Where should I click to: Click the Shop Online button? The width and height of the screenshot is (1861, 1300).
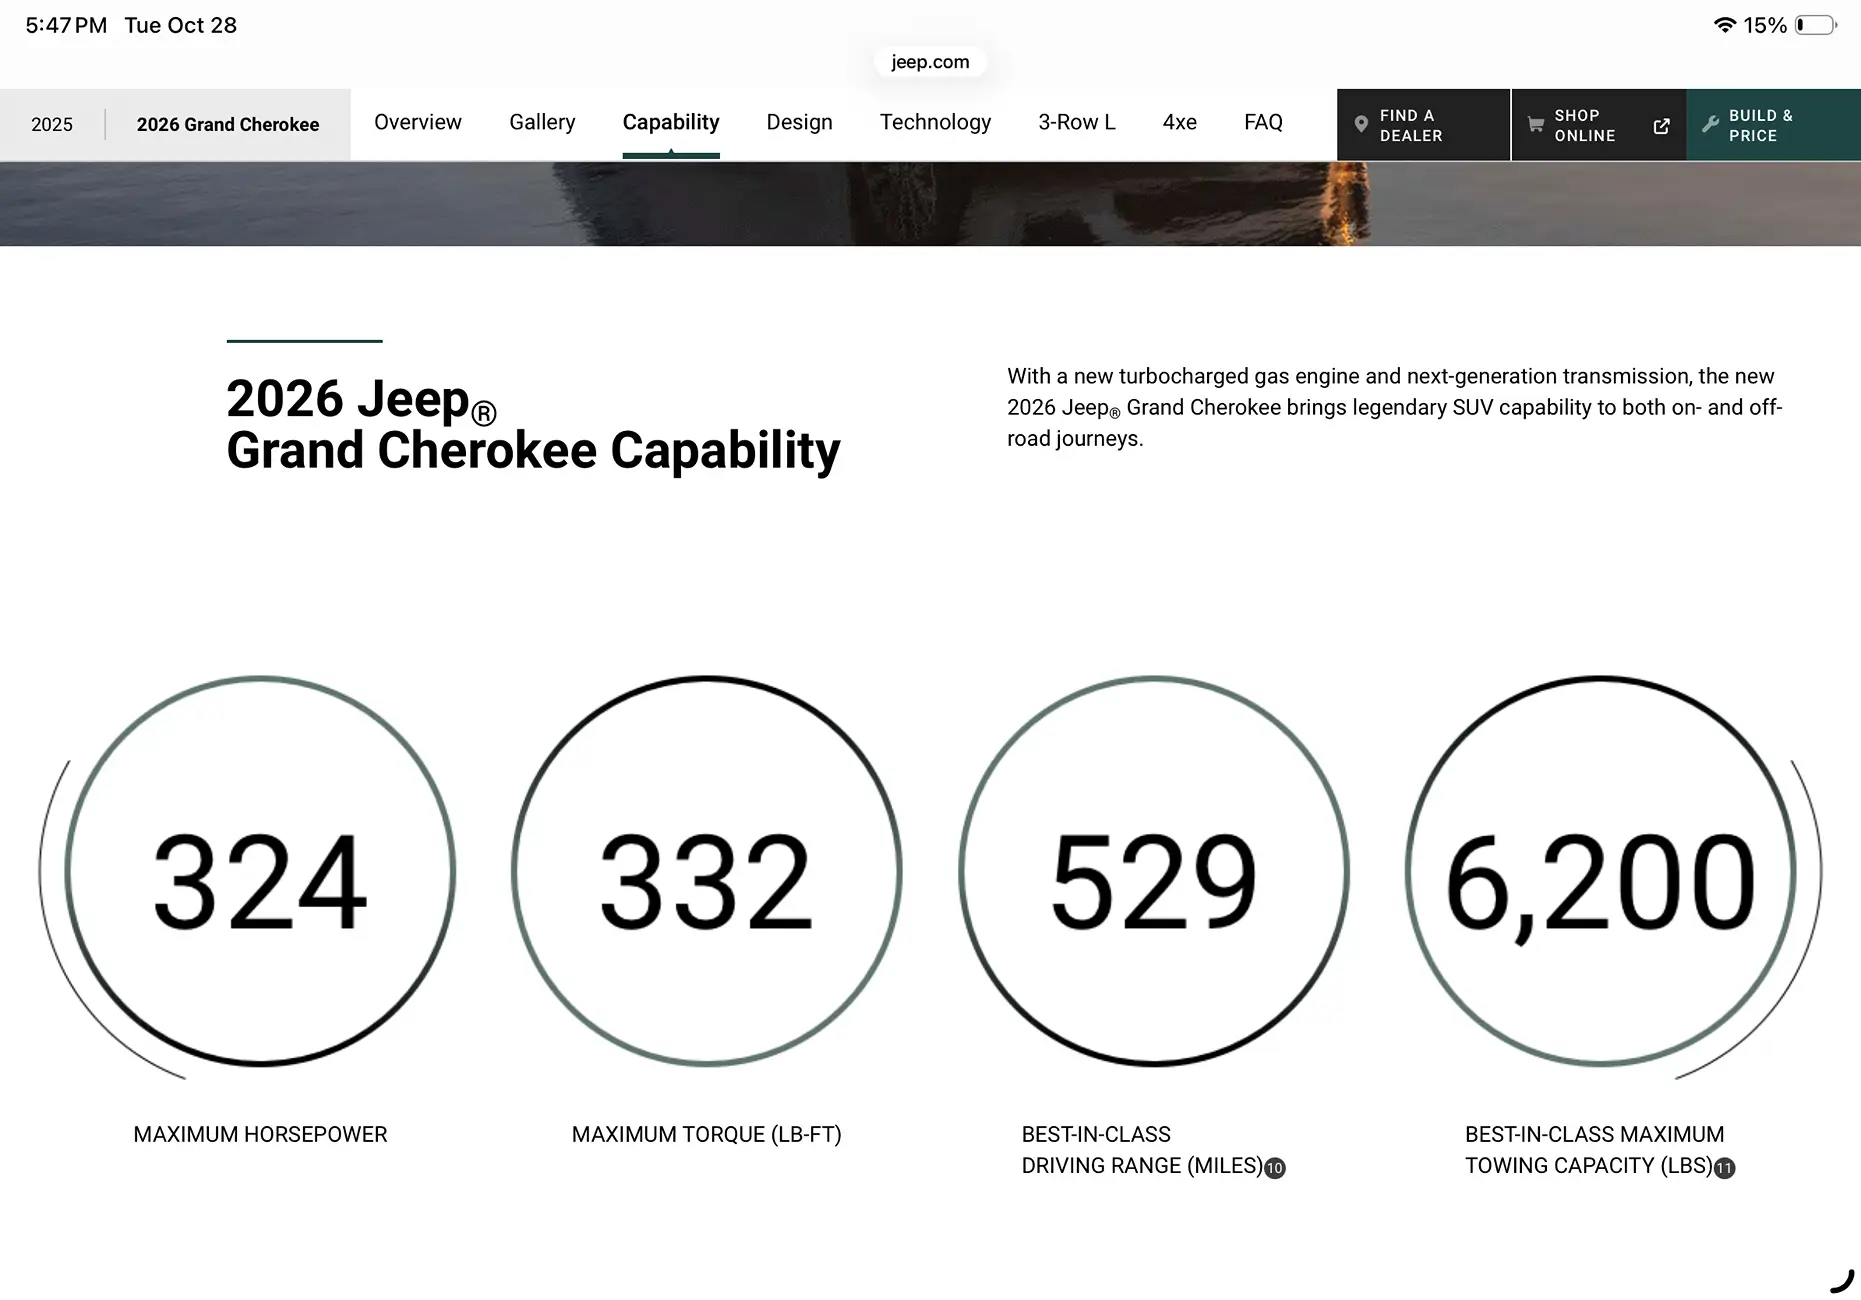[x=1599, y=125]
